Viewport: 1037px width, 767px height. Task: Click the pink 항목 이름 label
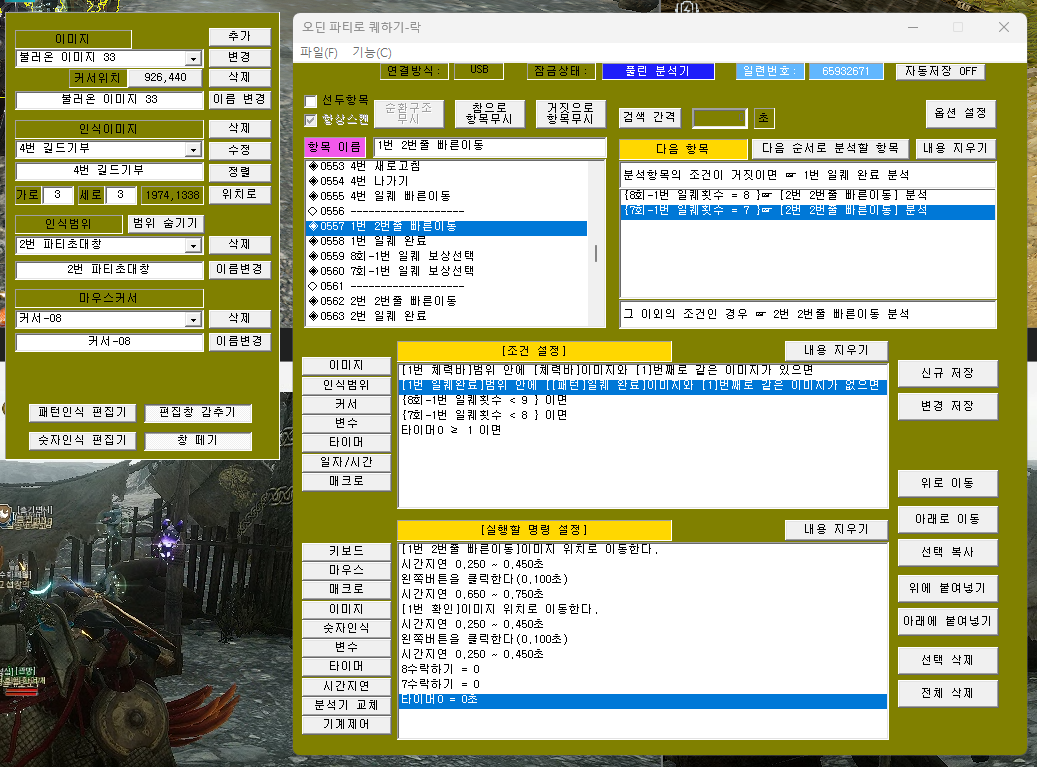pos(335,148)
